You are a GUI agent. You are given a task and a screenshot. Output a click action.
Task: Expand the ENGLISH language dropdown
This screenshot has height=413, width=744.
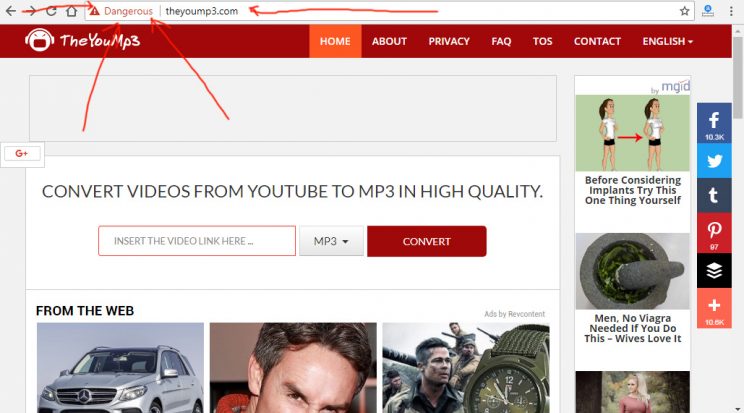coord(668,41)
